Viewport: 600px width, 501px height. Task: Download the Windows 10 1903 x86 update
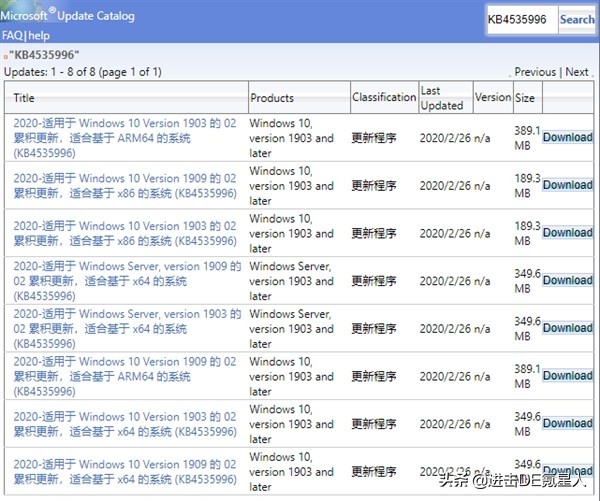(568, 232)
